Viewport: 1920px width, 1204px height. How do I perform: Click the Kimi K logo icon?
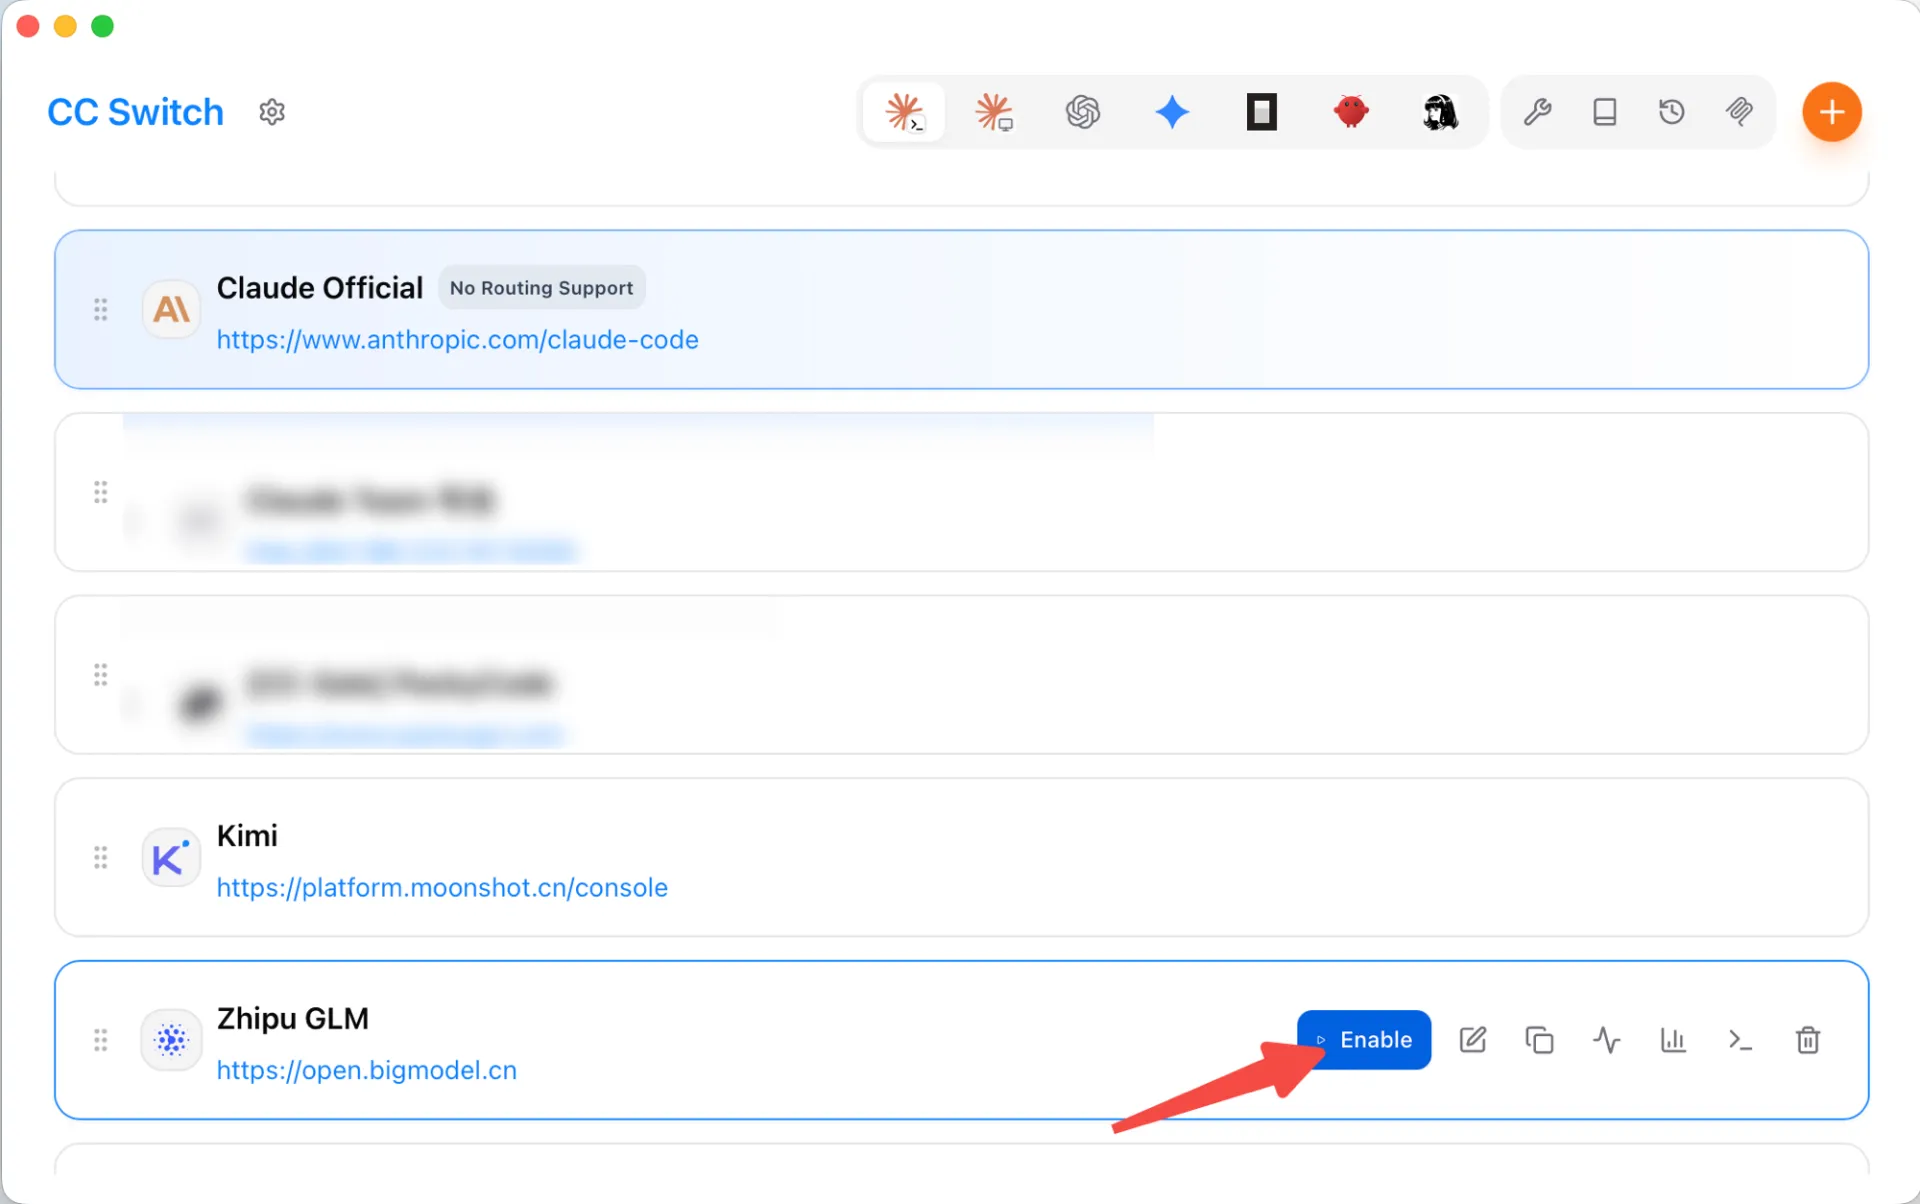coord(171,858)
